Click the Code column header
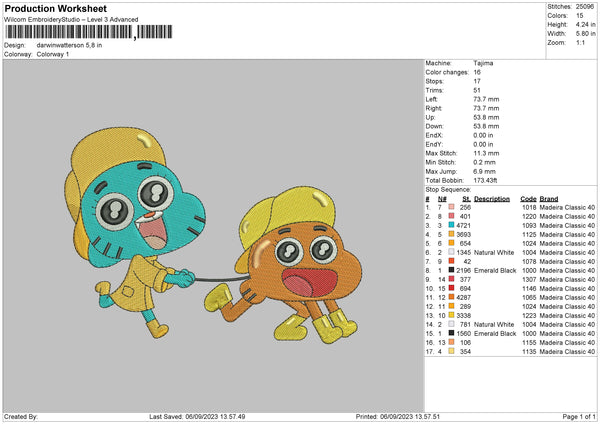The image size is (600, 424). click(x=528, y=198)
